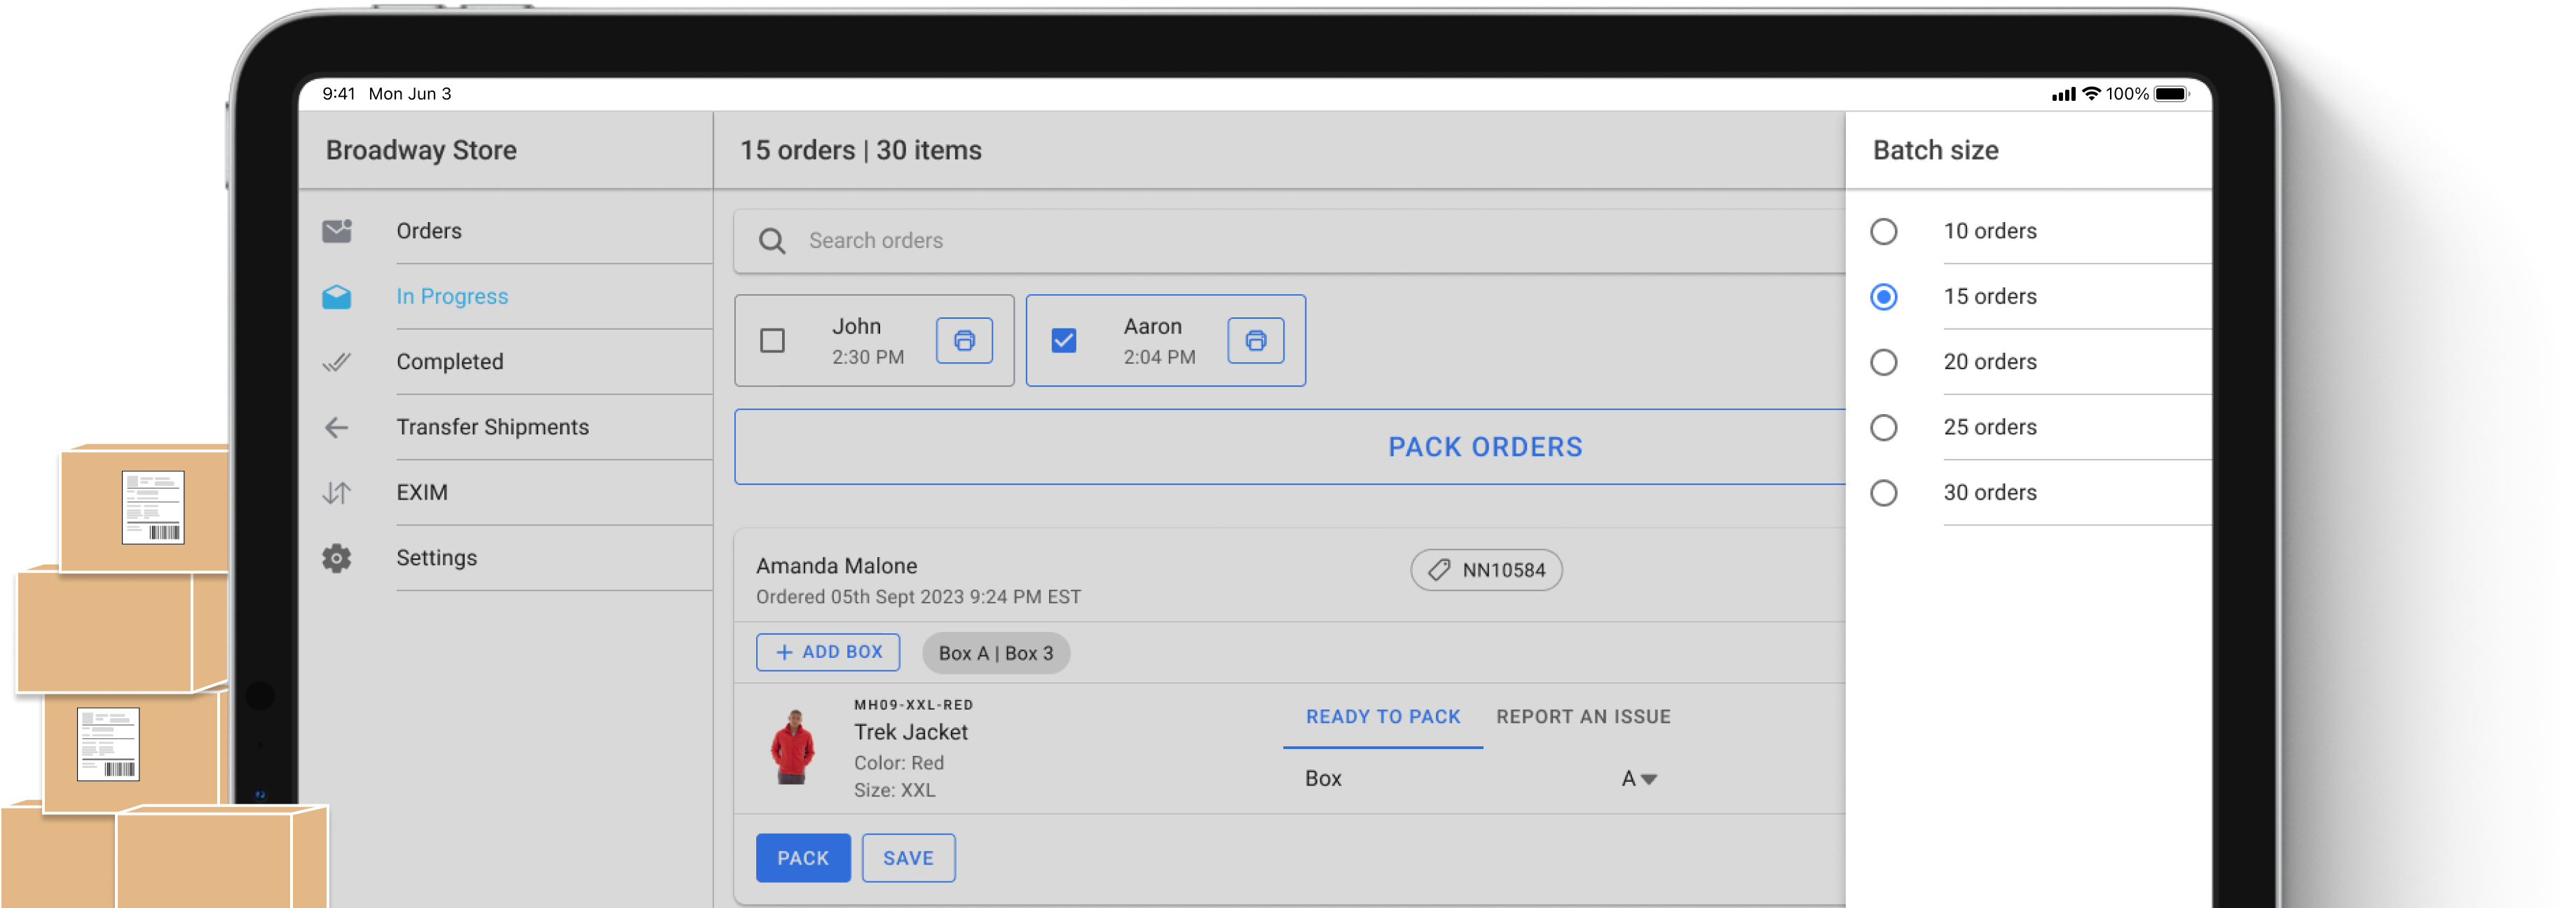Click the PACK ORDERS button
Viewport: 2576px width, 908px height.
point(1290,447)
